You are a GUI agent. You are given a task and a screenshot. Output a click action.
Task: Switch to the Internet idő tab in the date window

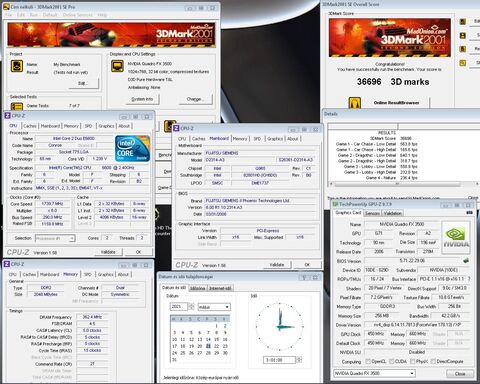click(x=220, y=288)
